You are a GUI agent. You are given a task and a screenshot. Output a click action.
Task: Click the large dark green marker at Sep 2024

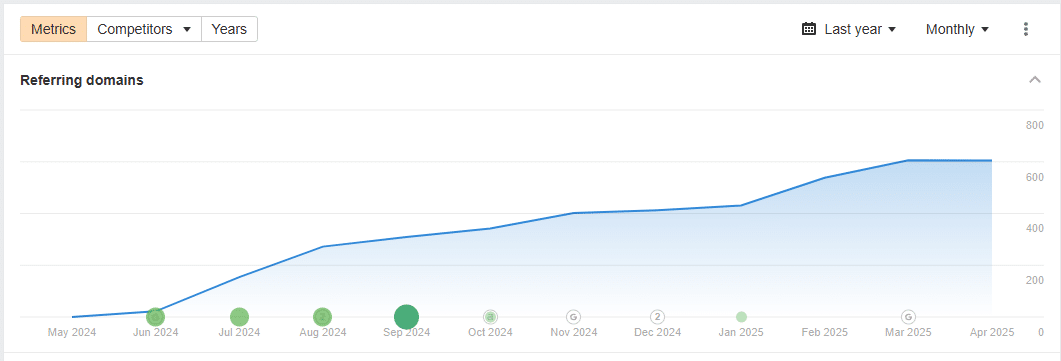[407, 316]
